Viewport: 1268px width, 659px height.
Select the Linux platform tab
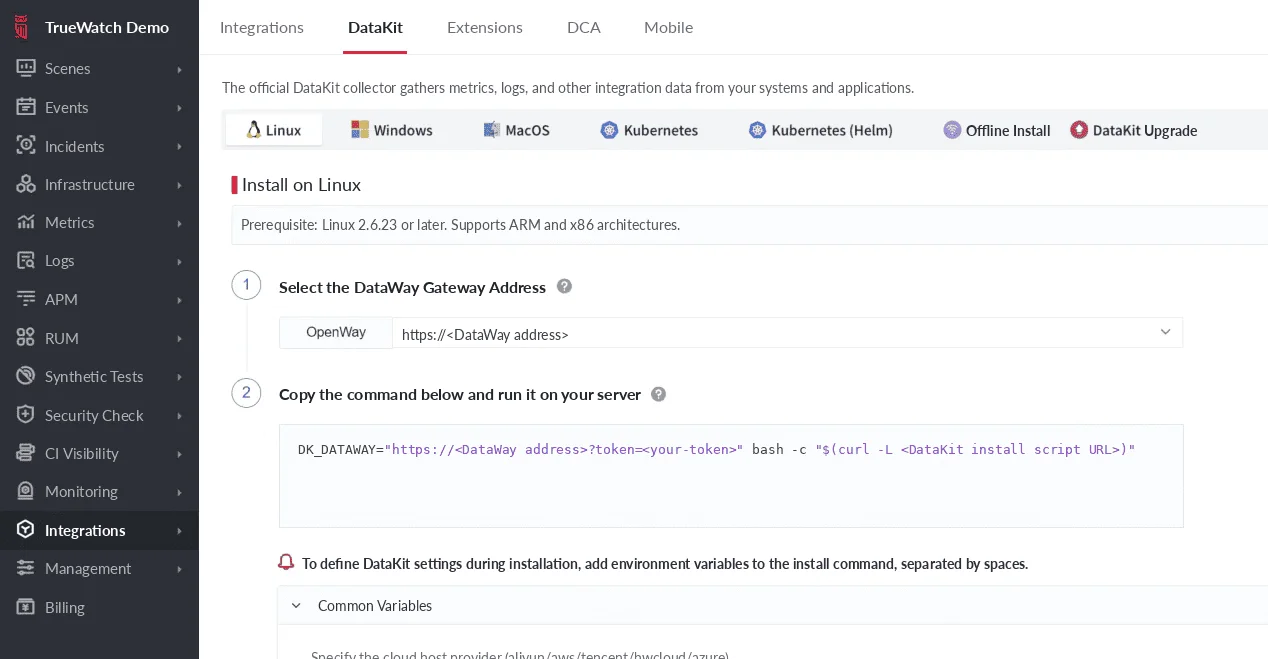click(x=274, y=130)
